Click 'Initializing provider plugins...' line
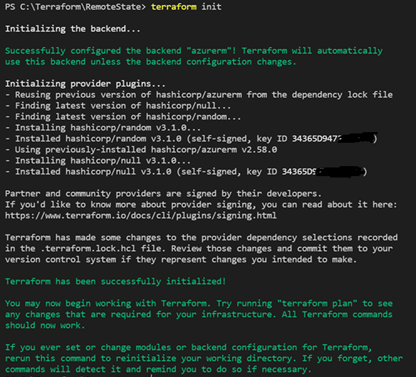 pyautogui.click(x=85, y=83)
